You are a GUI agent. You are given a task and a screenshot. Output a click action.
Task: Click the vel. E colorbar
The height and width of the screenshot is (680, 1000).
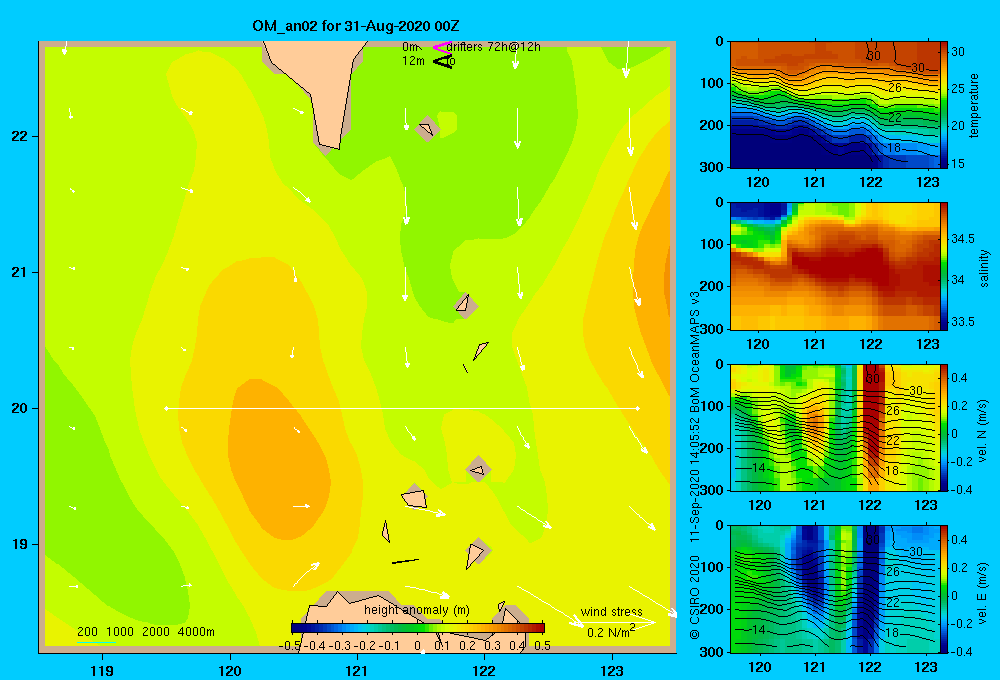(944, 589)
